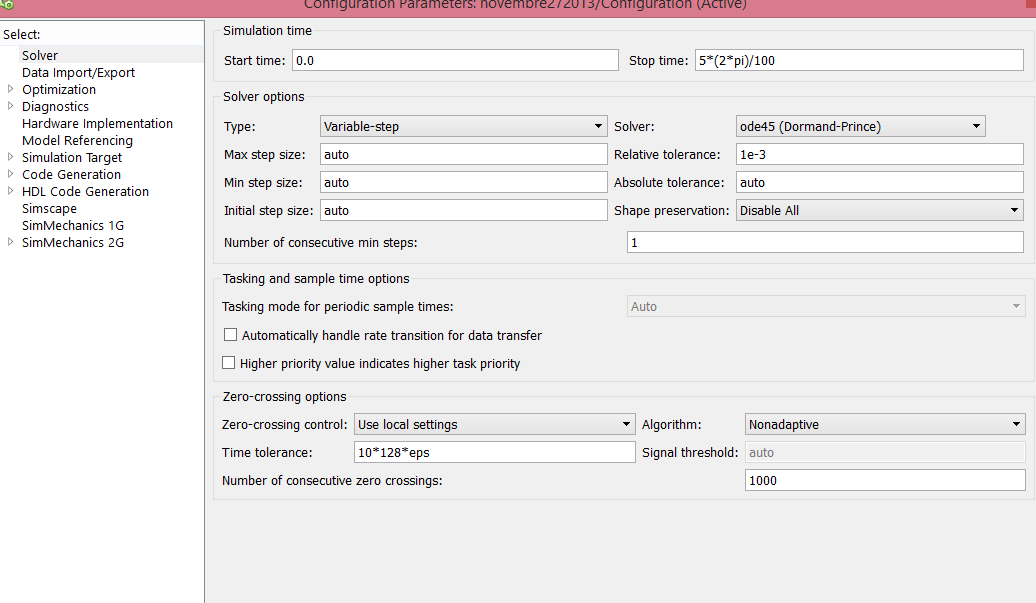Open the Simscape settings pane
The height and width of the screenshot is (603, 1036).
click(49, 208)
